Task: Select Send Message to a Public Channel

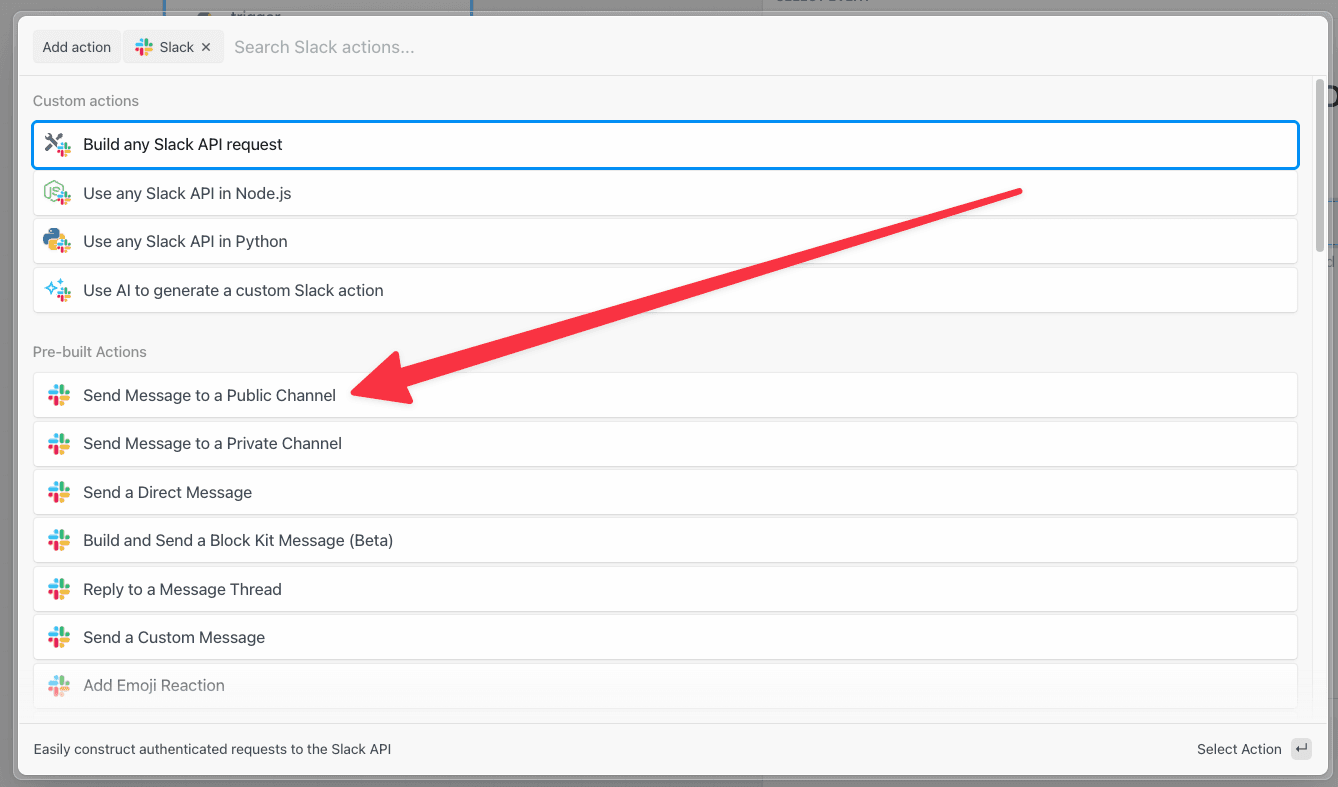Action: coord(665,395)
